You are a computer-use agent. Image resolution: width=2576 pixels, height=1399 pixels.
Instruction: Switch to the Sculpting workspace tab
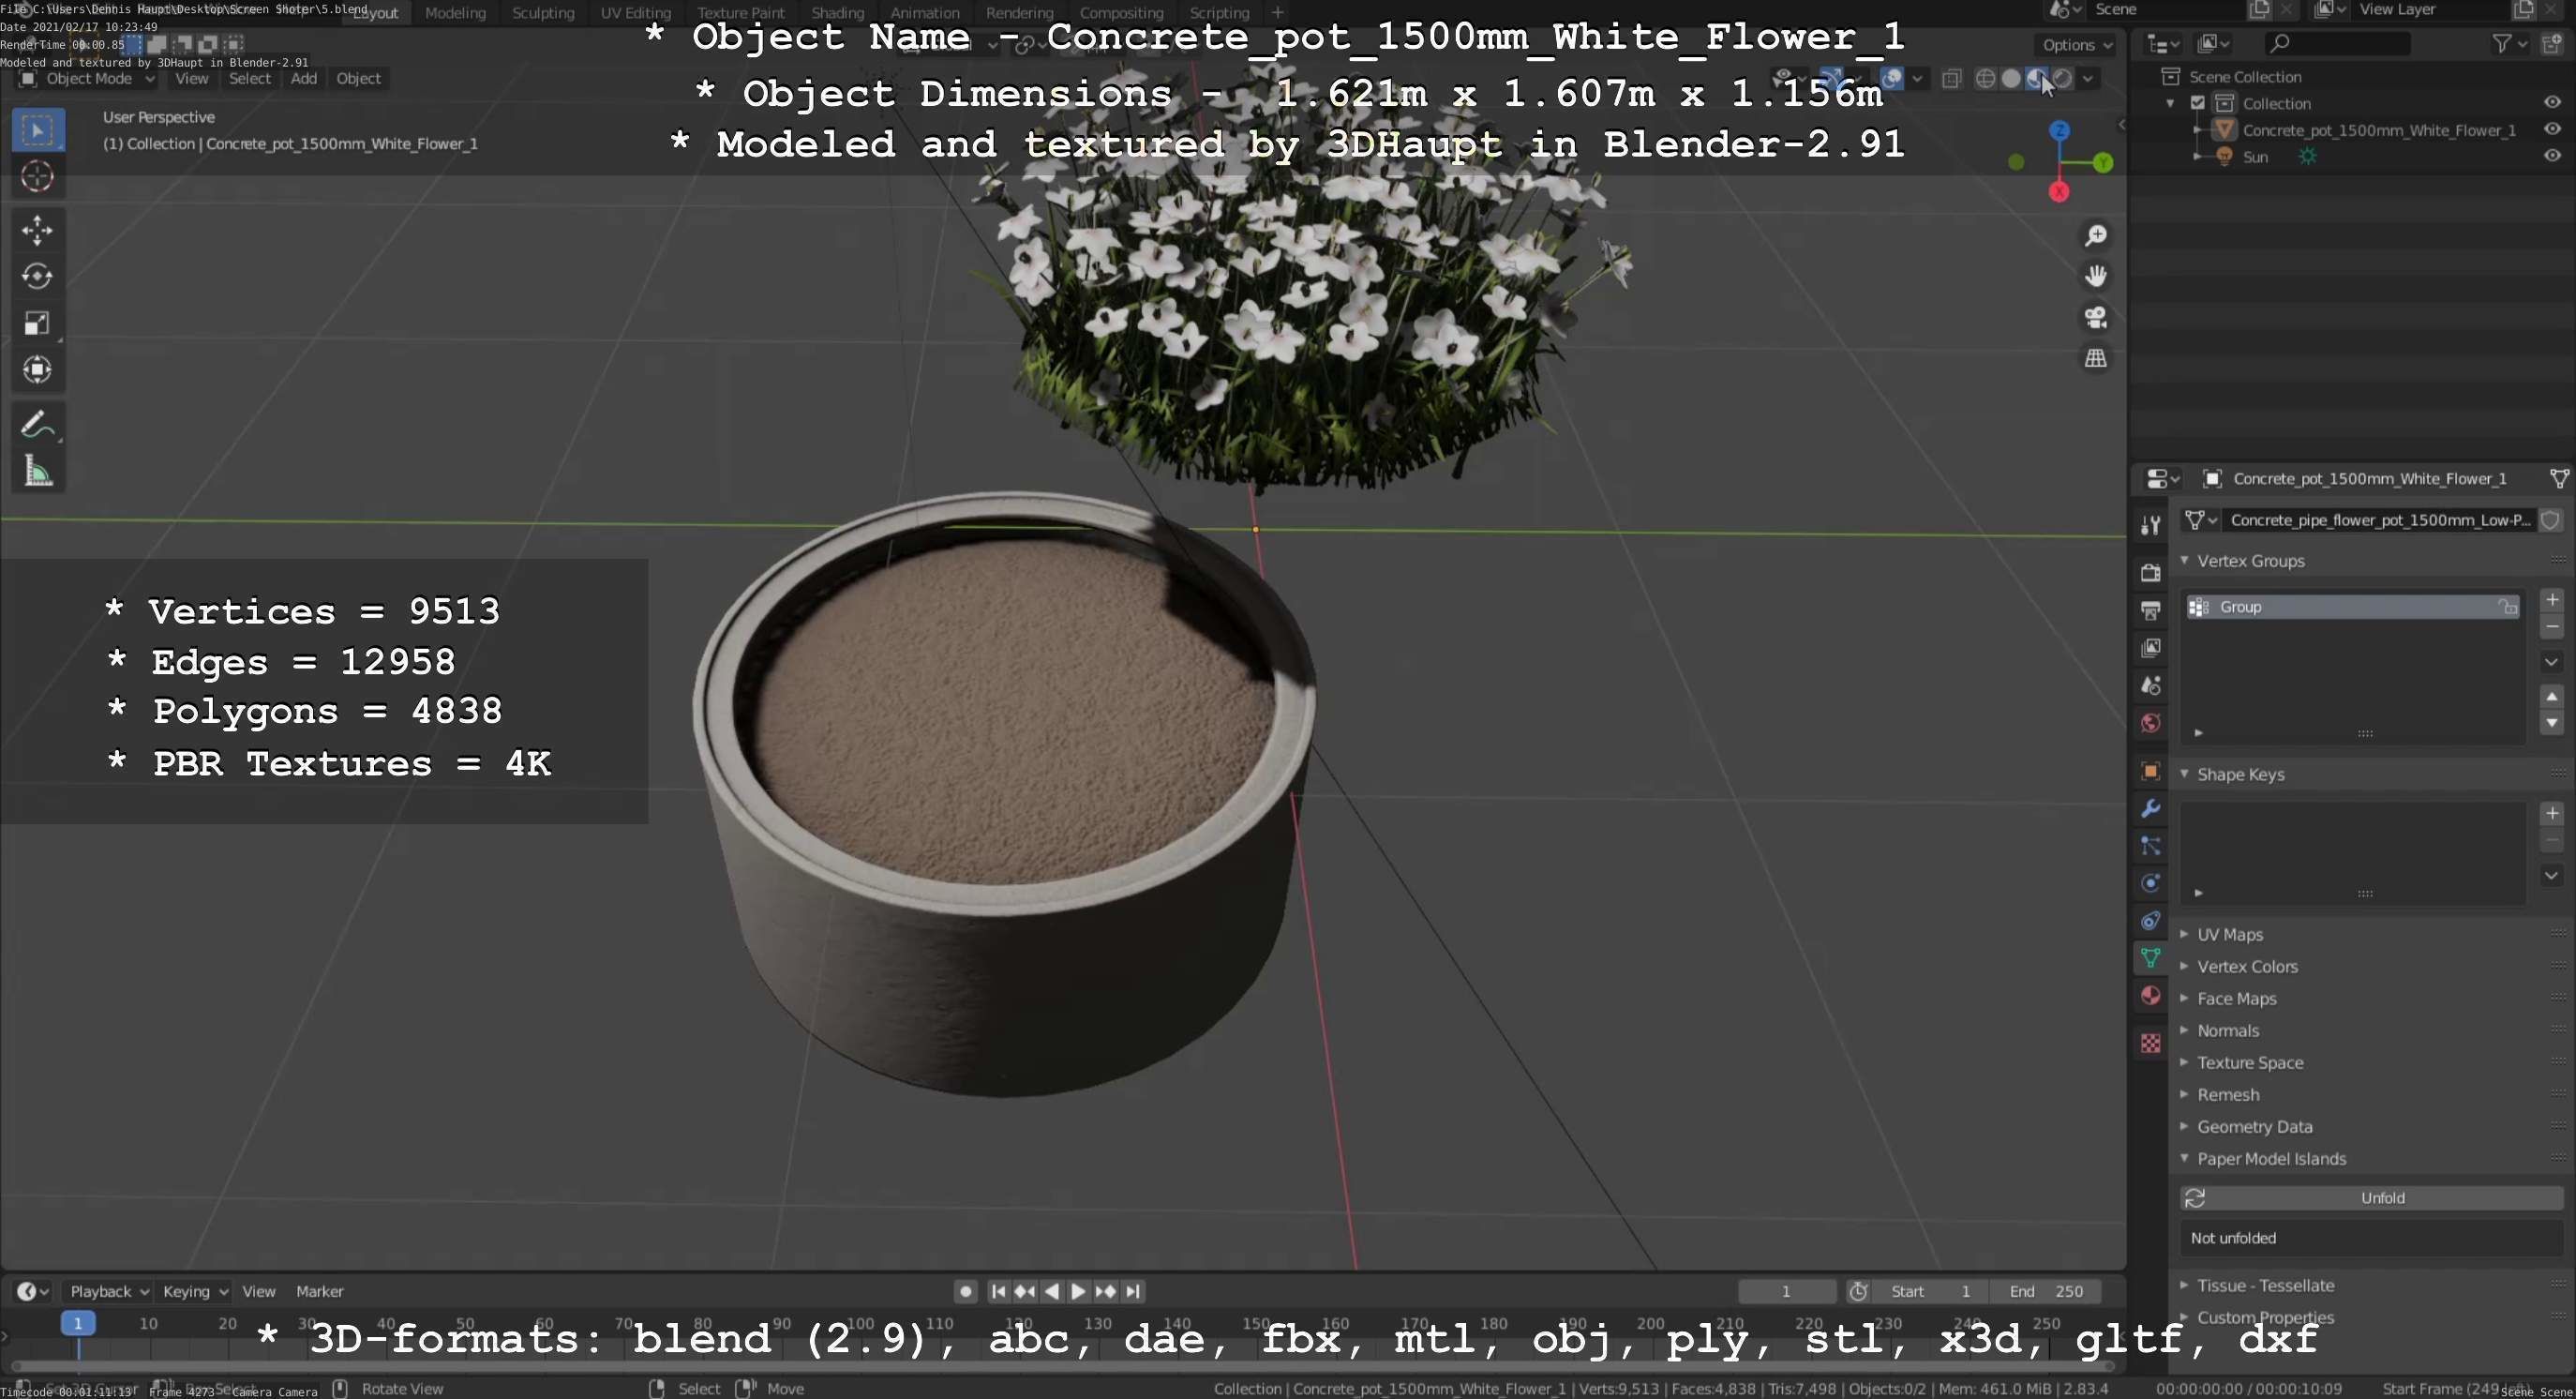point(543,13)
